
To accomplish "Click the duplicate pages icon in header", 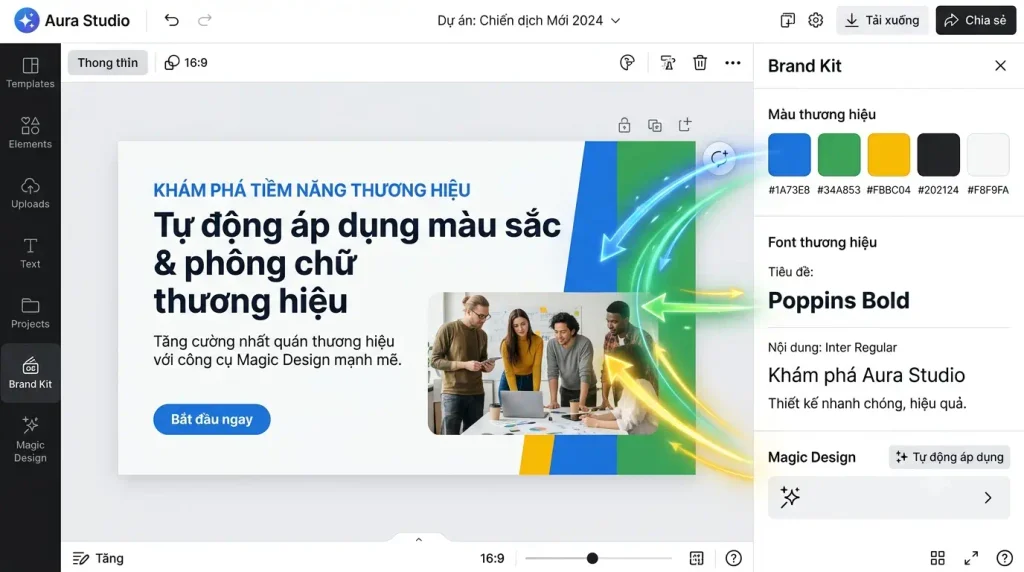I will (x=788, y=20).
